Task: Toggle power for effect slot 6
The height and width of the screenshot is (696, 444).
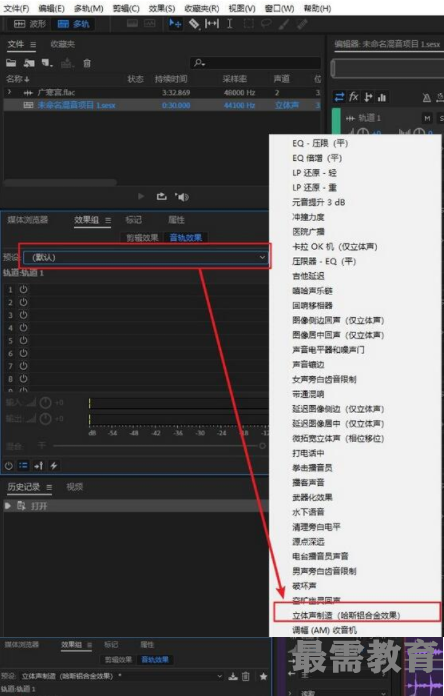Action: [x=23, y=353]
